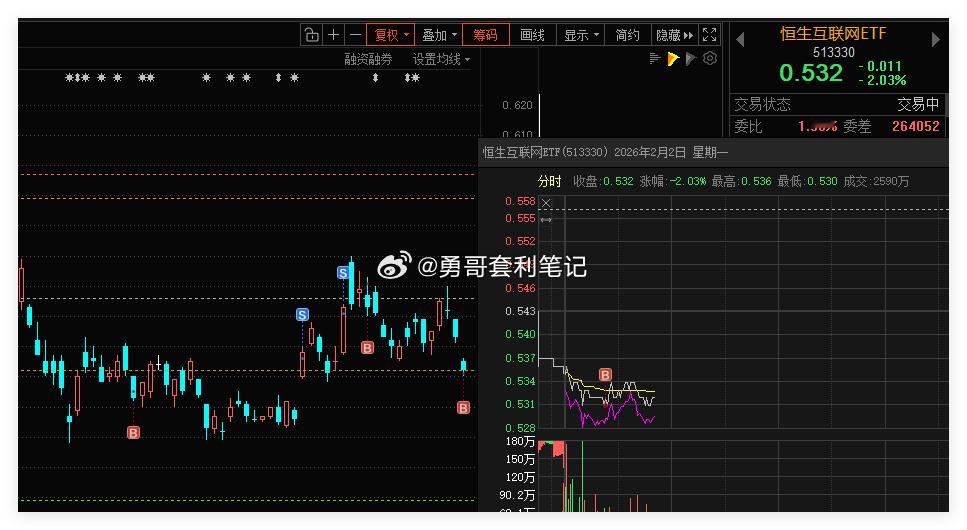Open 设置均线 moving average dropdown
The width and height of the screenshot is (967, 530).
click(x=441, y=59)
